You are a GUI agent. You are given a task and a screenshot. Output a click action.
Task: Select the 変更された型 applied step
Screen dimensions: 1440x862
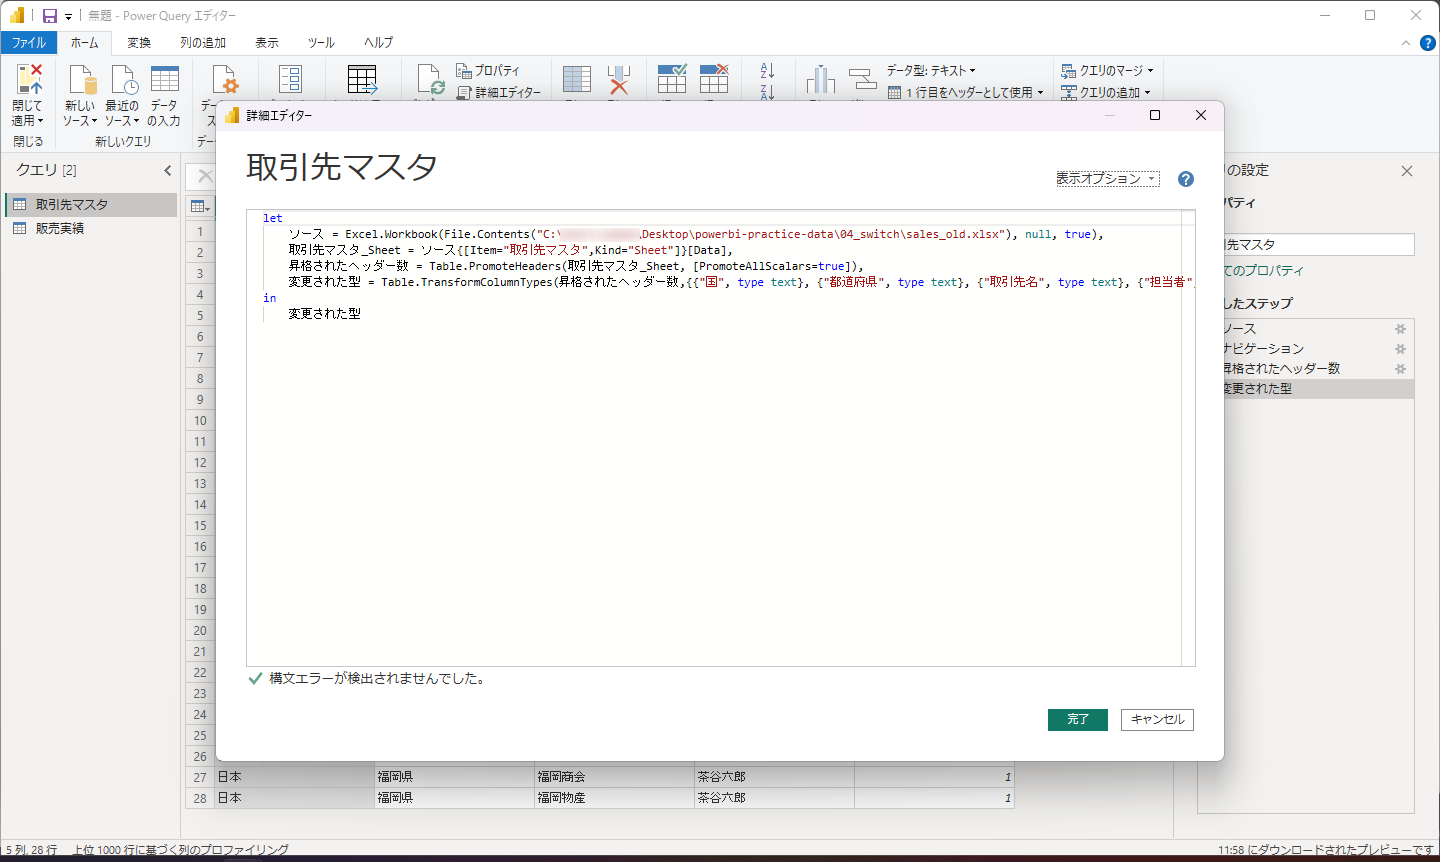pos(1318,389)
